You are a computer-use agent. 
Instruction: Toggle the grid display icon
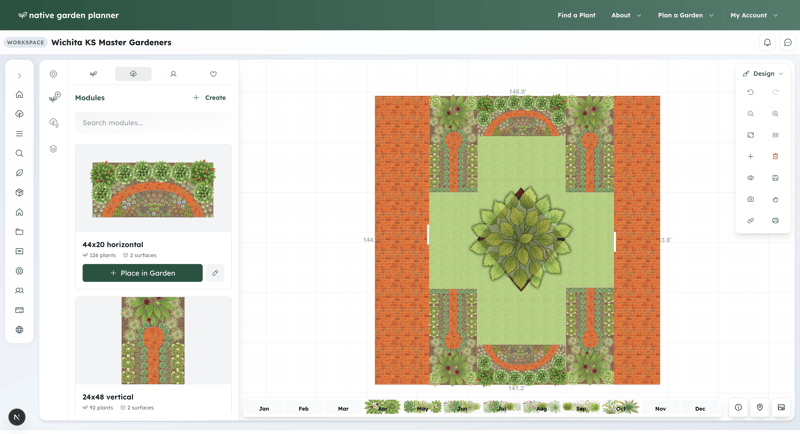775,135
